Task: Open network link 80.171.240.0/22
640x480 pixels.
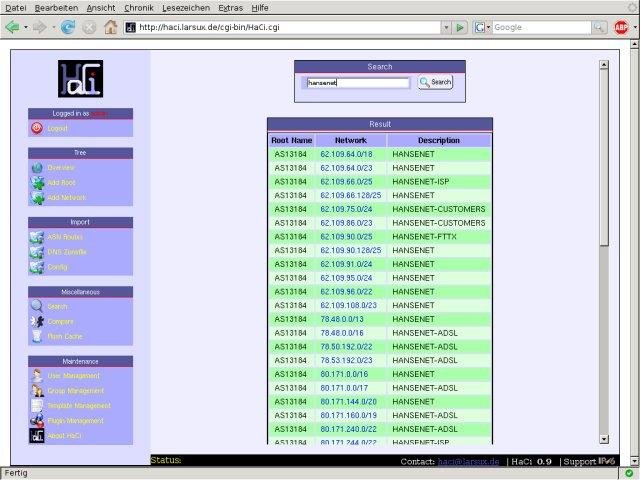Action: (x=348, y=429)
